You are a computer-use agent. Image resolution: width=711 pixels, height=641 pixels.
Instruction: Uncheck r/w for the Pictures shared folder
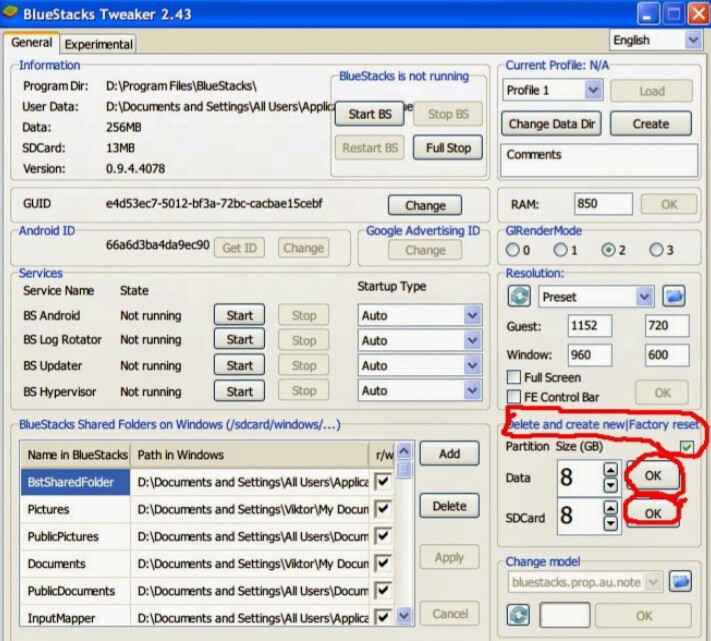point(382,509)
